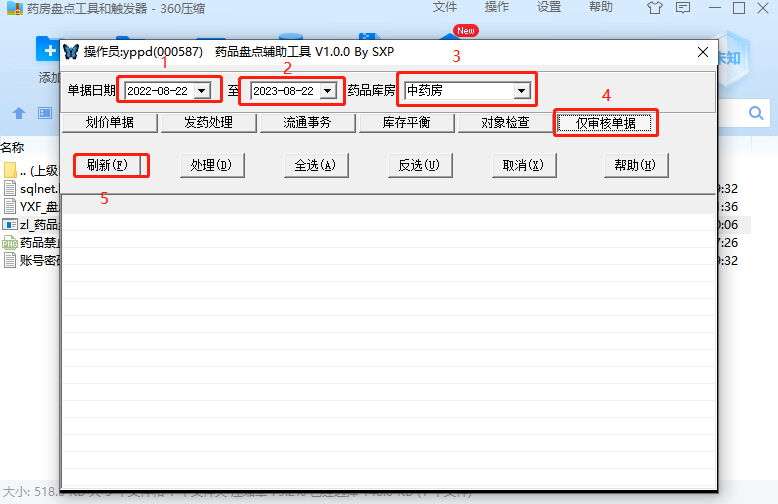Select the YXF_盘 file row
This screenshot has height=504, width=778.
30,206
